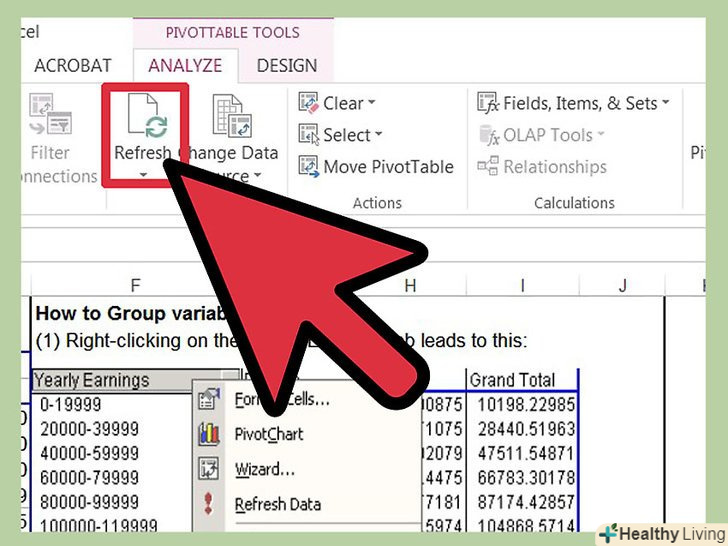Expand the OLAP Tools dropdown arrow

coord(600,134)
